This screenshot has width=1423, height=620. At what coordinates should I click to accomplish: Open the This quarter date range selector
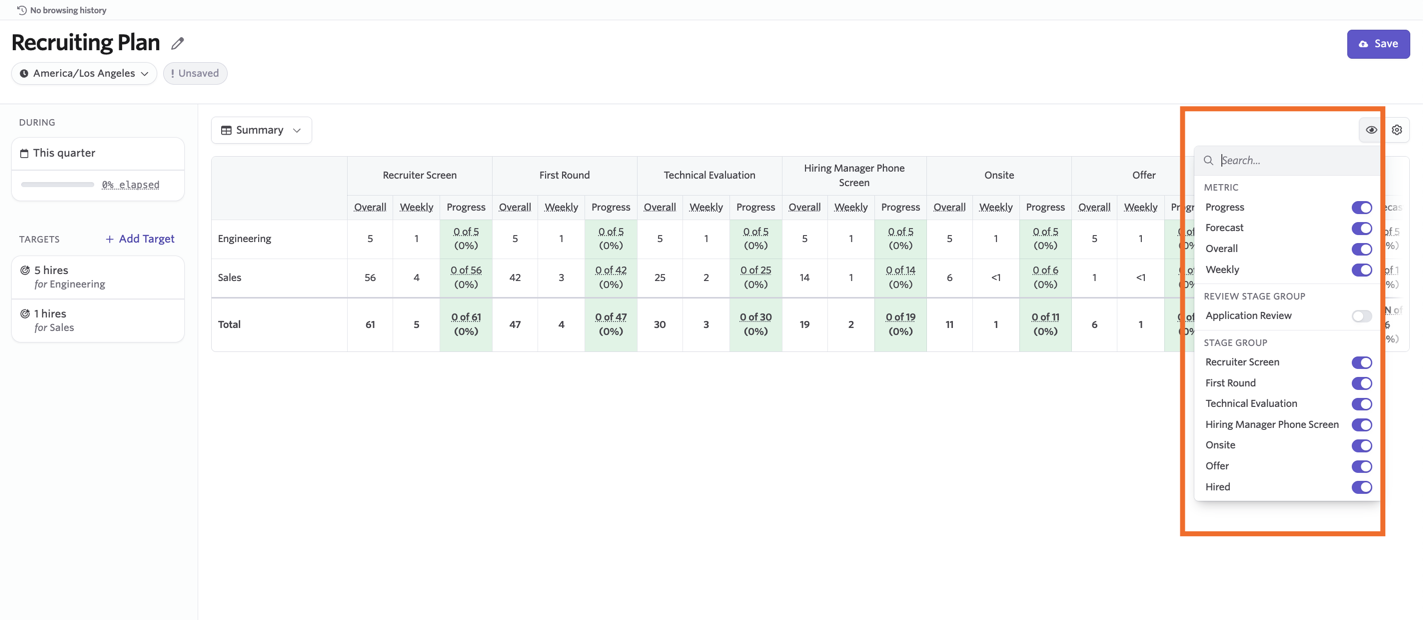(98, 153)
